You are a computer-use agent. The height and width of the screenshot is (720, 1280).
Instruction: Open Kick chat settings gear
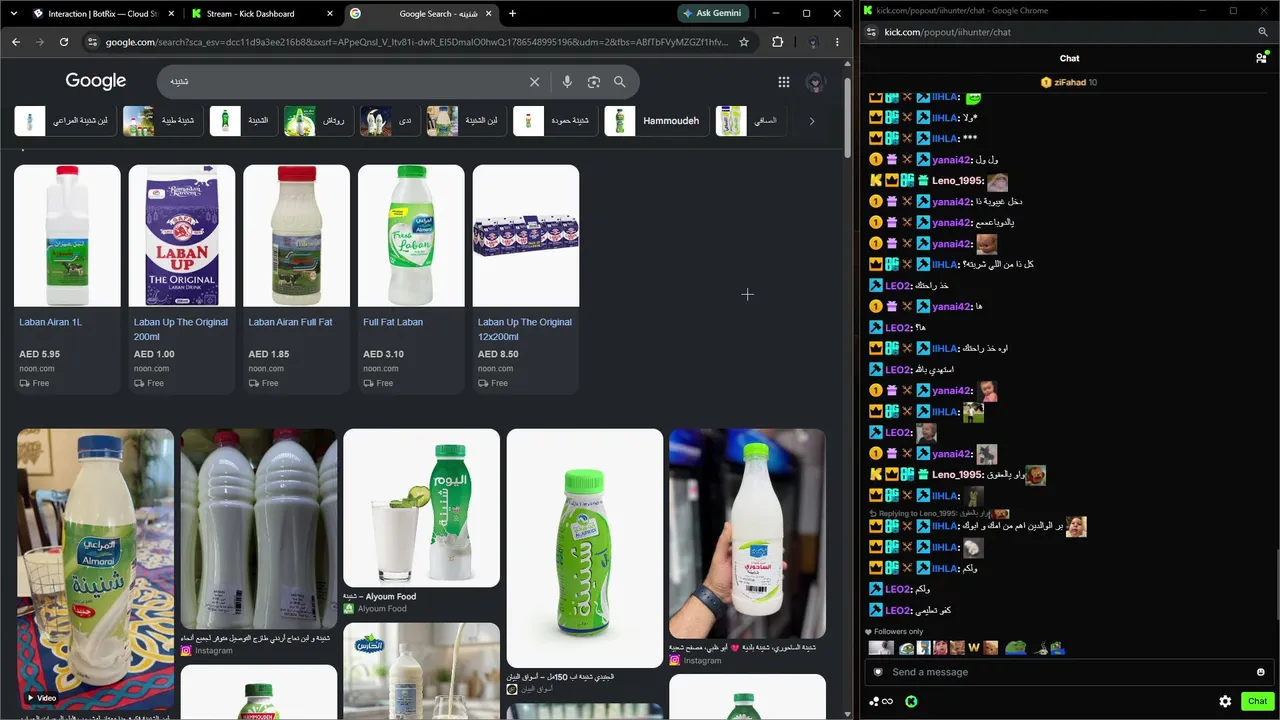[1225, 701]
